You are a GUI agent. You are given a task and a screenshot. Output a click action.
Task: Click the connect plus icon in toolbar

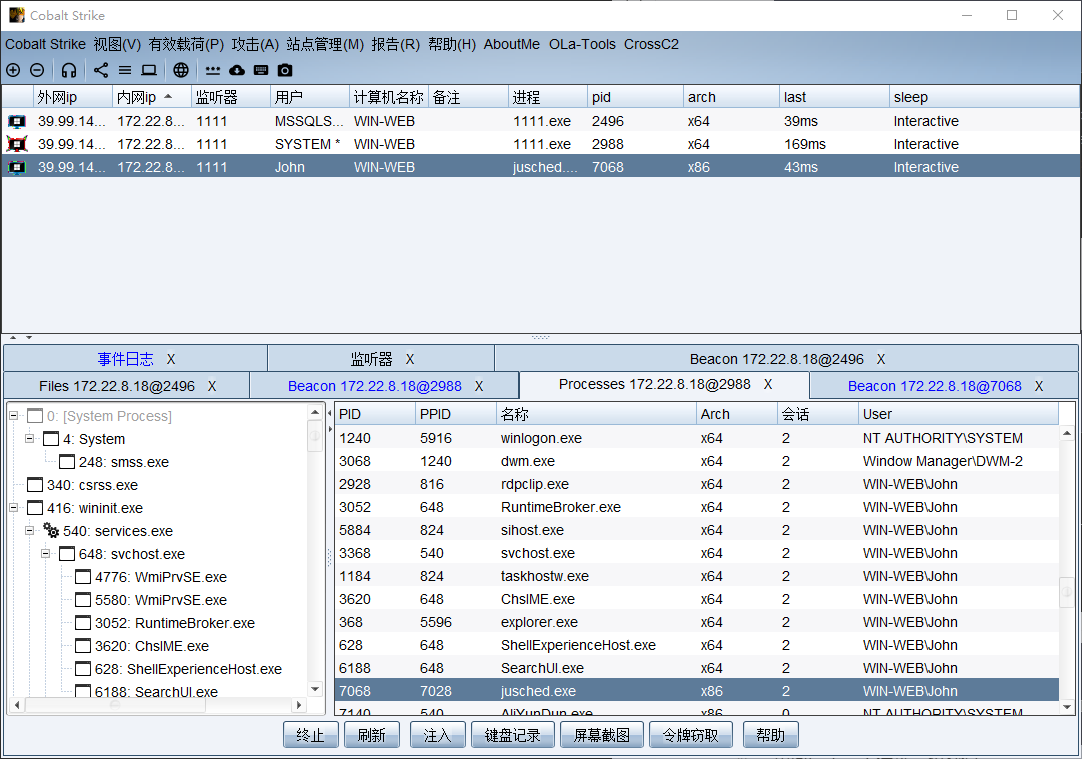pyautogui.click(x=13, y=70)
